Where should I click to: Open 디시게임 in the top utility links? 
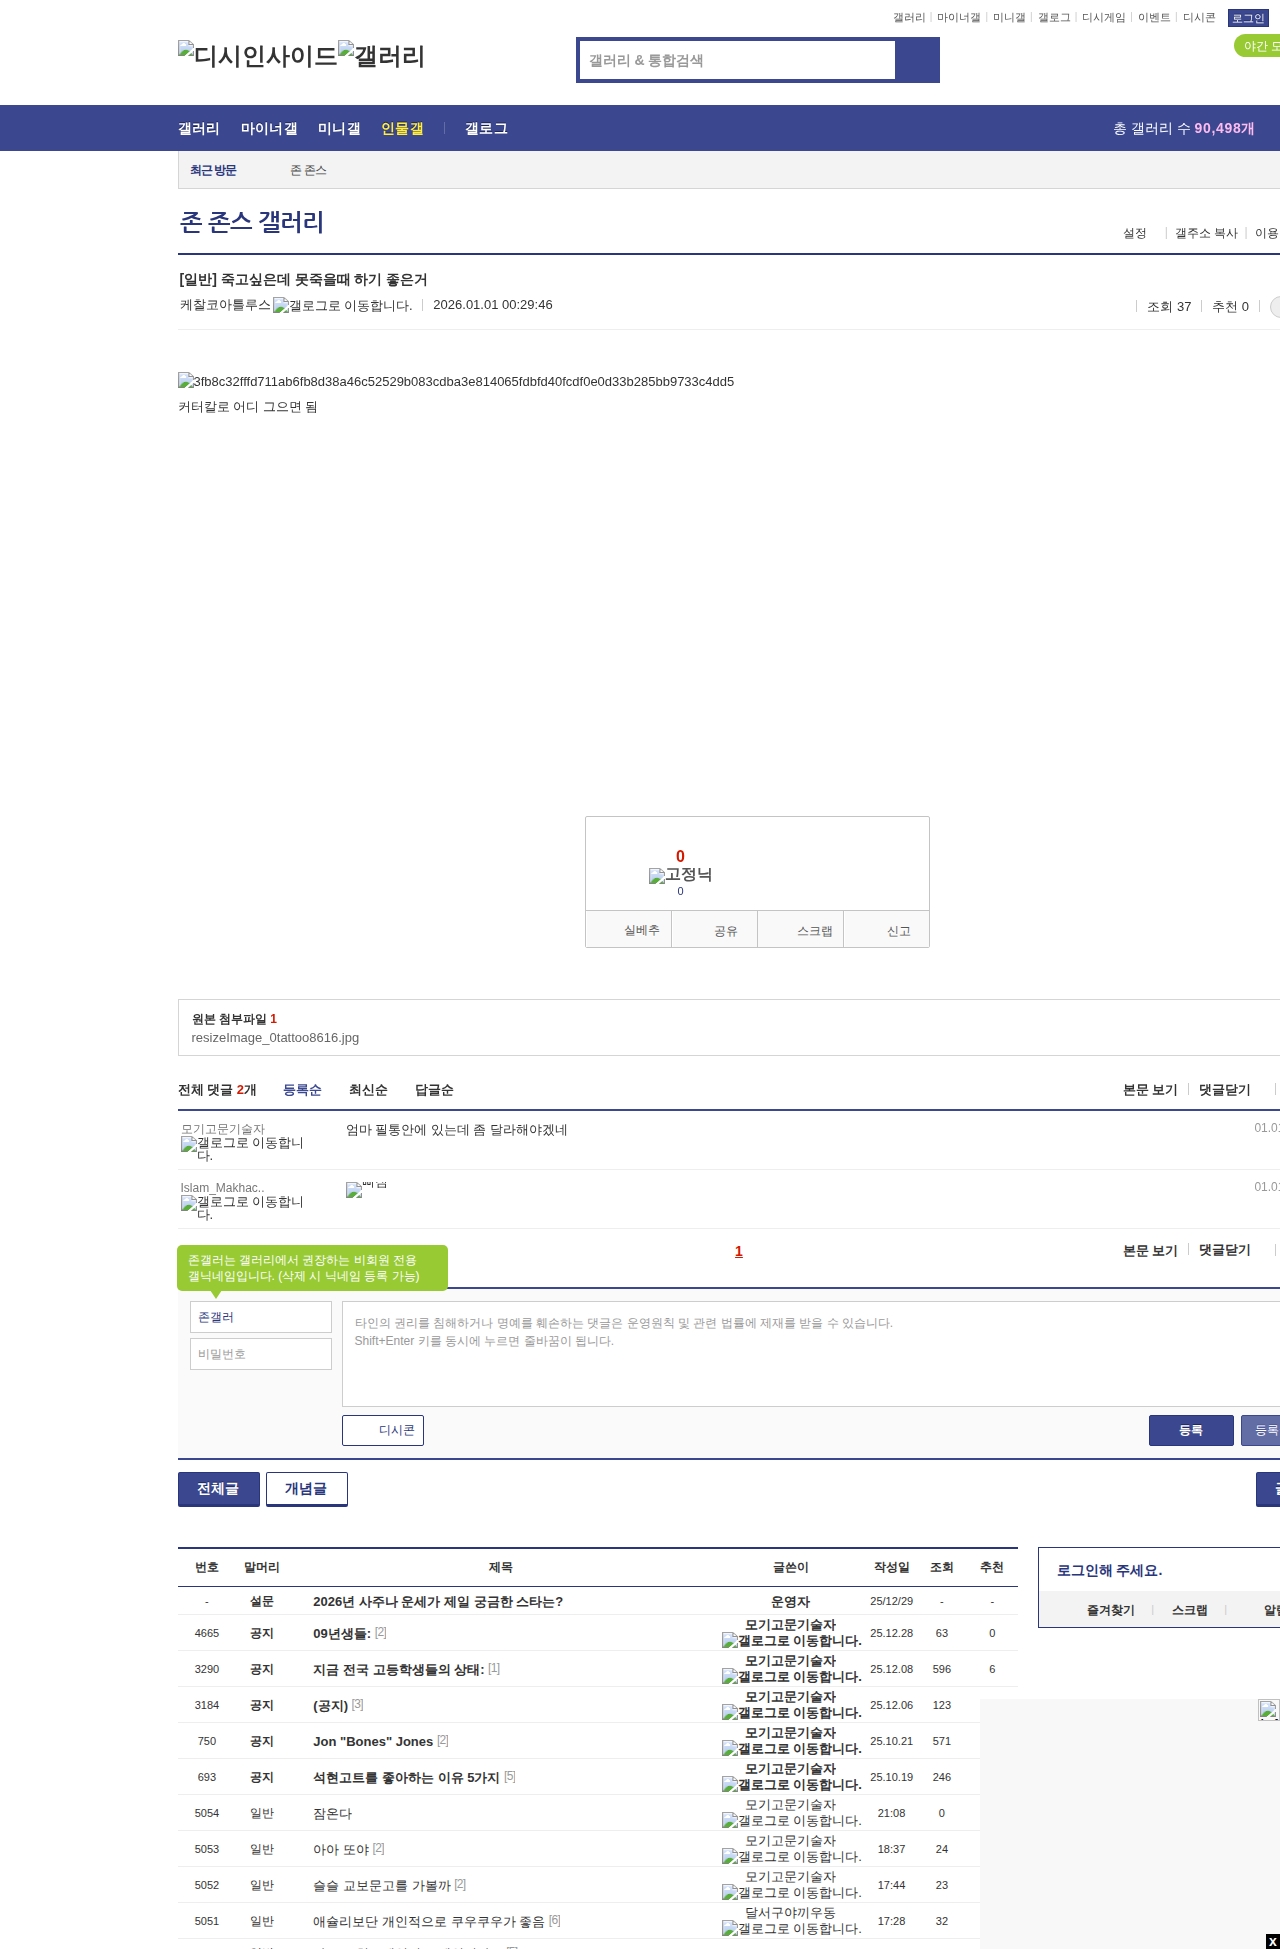click(1103, 18)
